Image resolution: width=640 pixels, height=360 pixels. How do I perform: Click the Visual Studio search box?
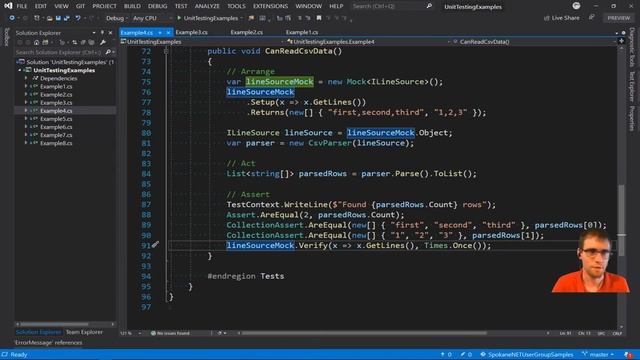[391, 6]
